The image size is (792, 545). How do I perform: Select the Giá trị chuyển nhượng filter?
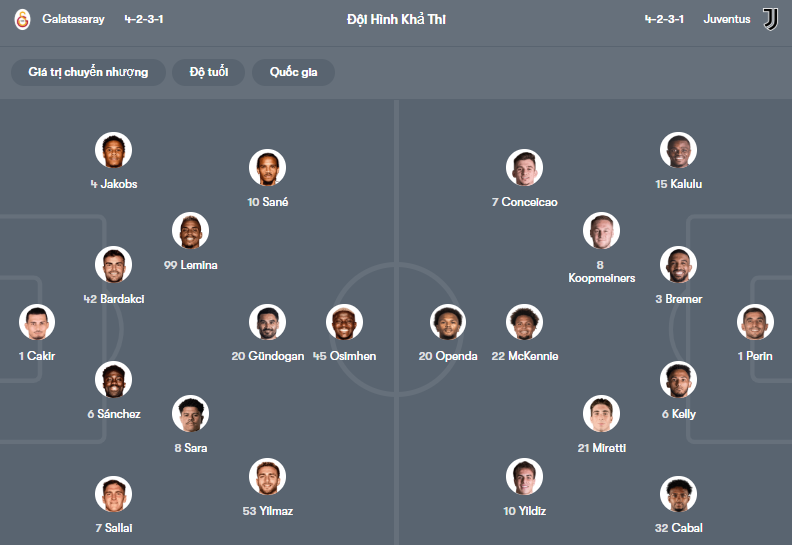click(x=88, y=72)
